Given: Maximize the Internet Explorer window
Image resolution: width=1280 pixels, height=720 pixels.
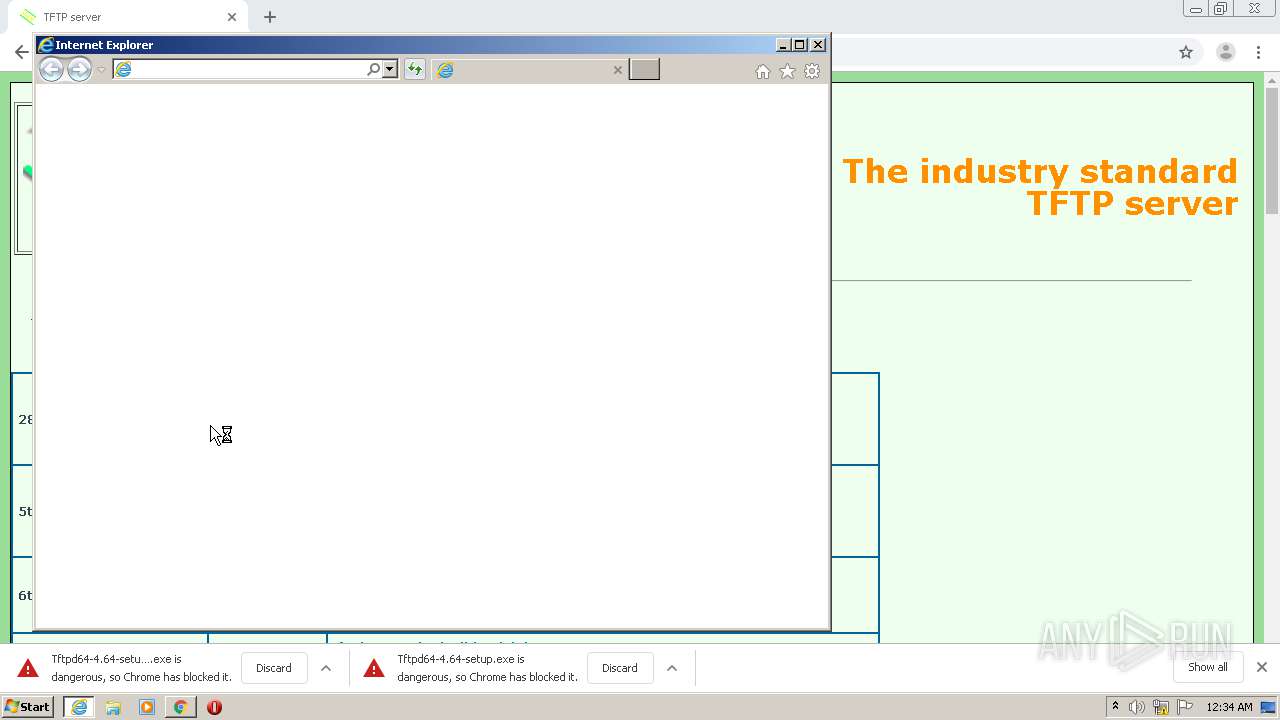Looking at the screenshot, I should point(800,45).
